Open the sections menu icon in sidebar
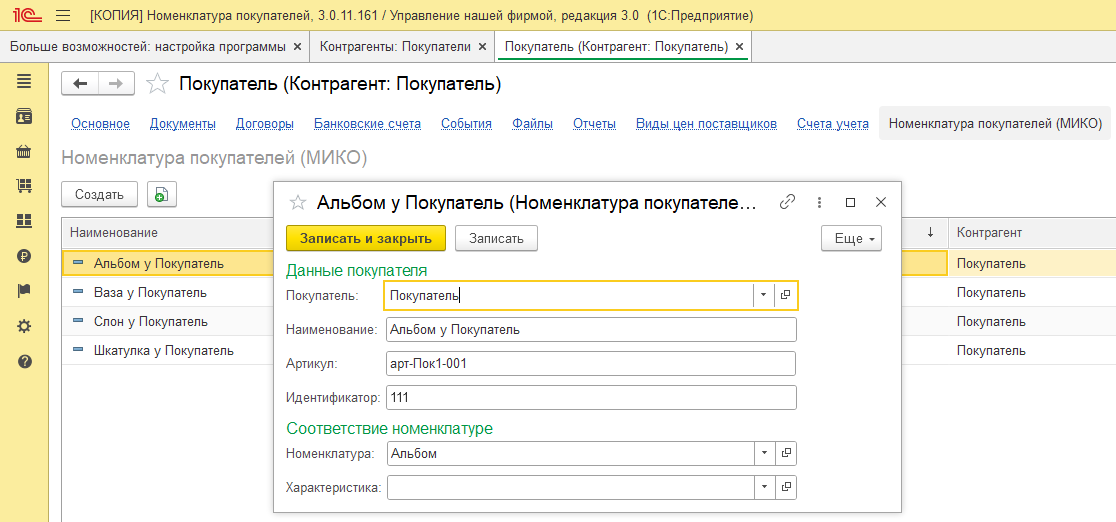Screen dimensions: 1116x522 pyautogui.click(x=24, y=82)
